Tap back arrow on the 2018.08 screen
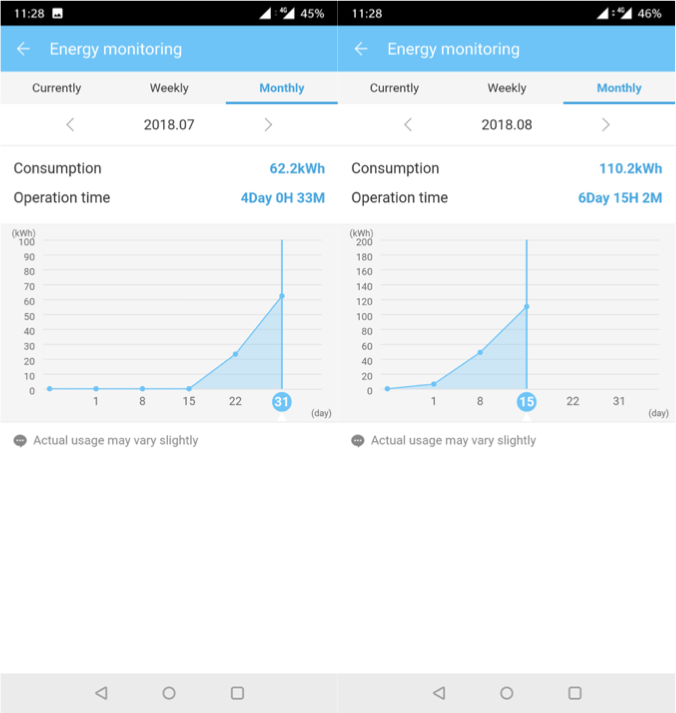This screenshot has width=676, height=713. [361, 49]
